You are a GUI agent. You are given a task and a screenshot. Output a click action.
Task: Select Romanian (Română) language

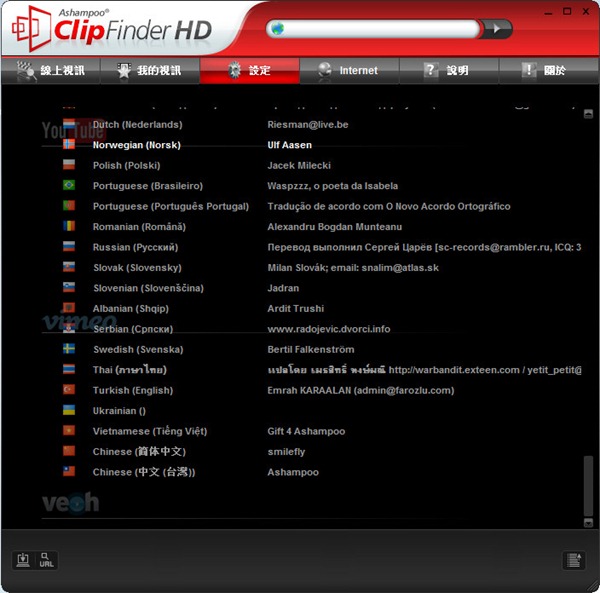click(139, 227)
